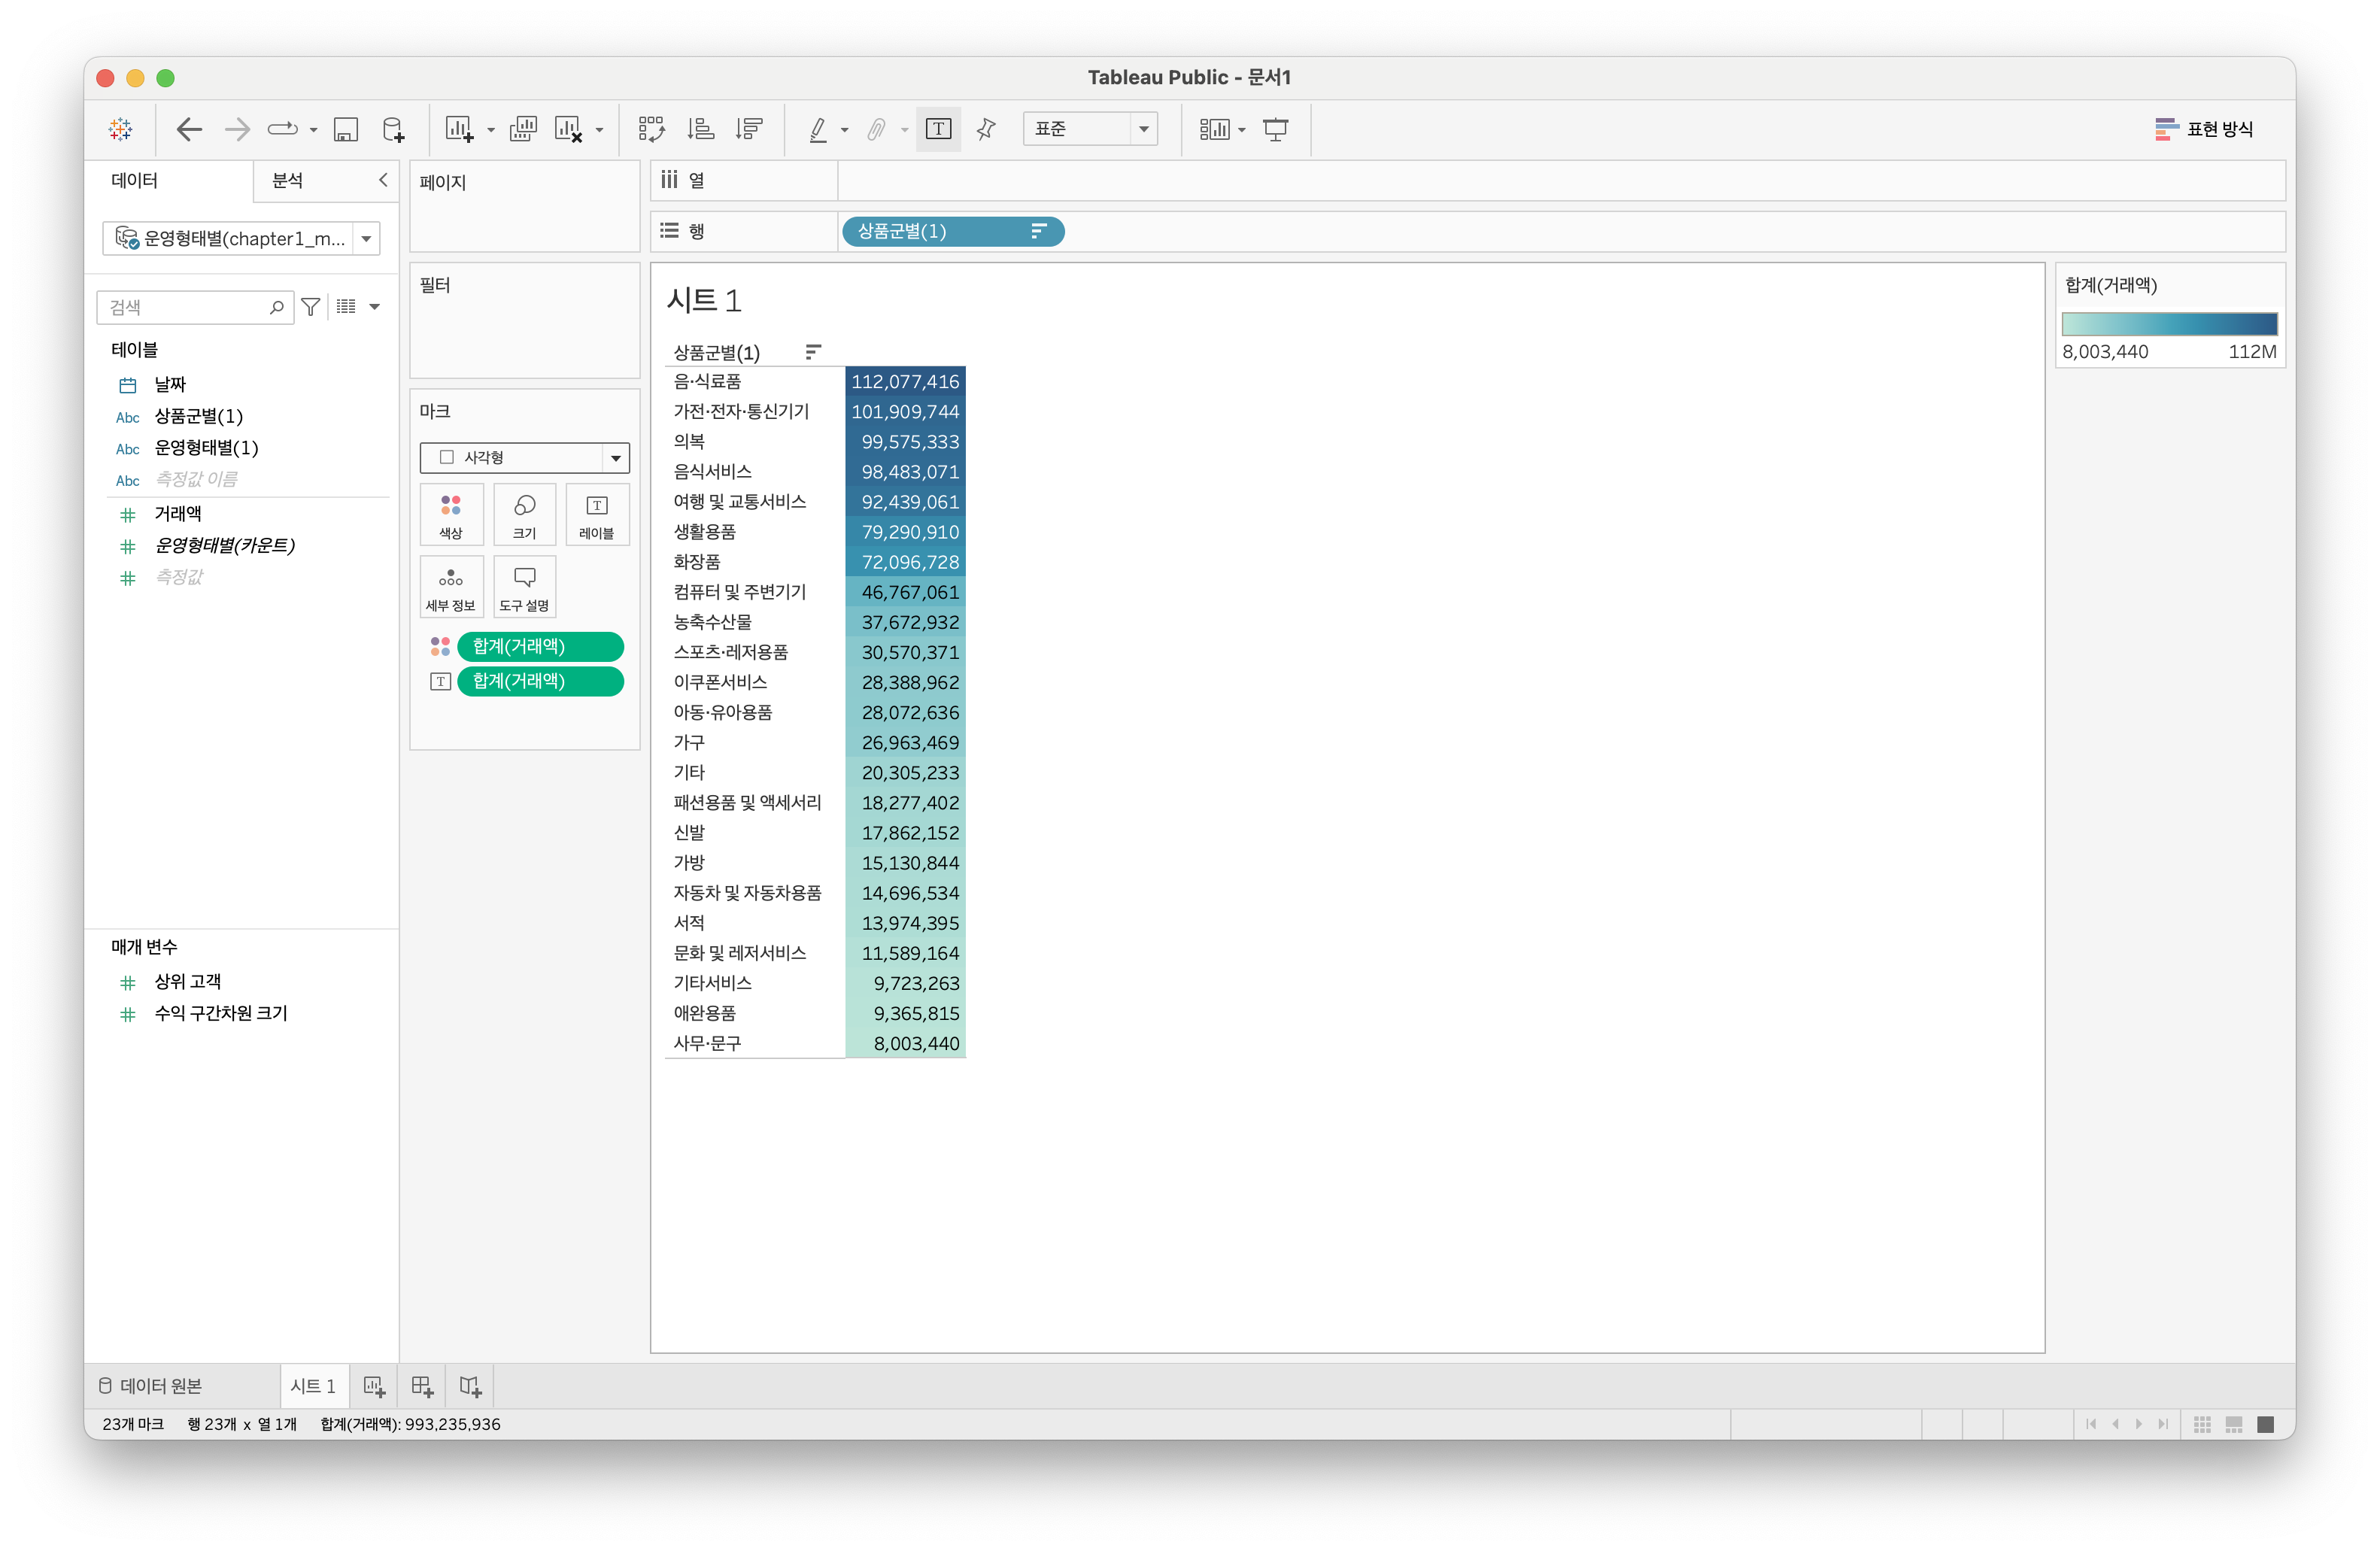The height and width of the screenshot is (1551, 2380).
Task: Click the add new data source icon
Action: coord(393,129)
